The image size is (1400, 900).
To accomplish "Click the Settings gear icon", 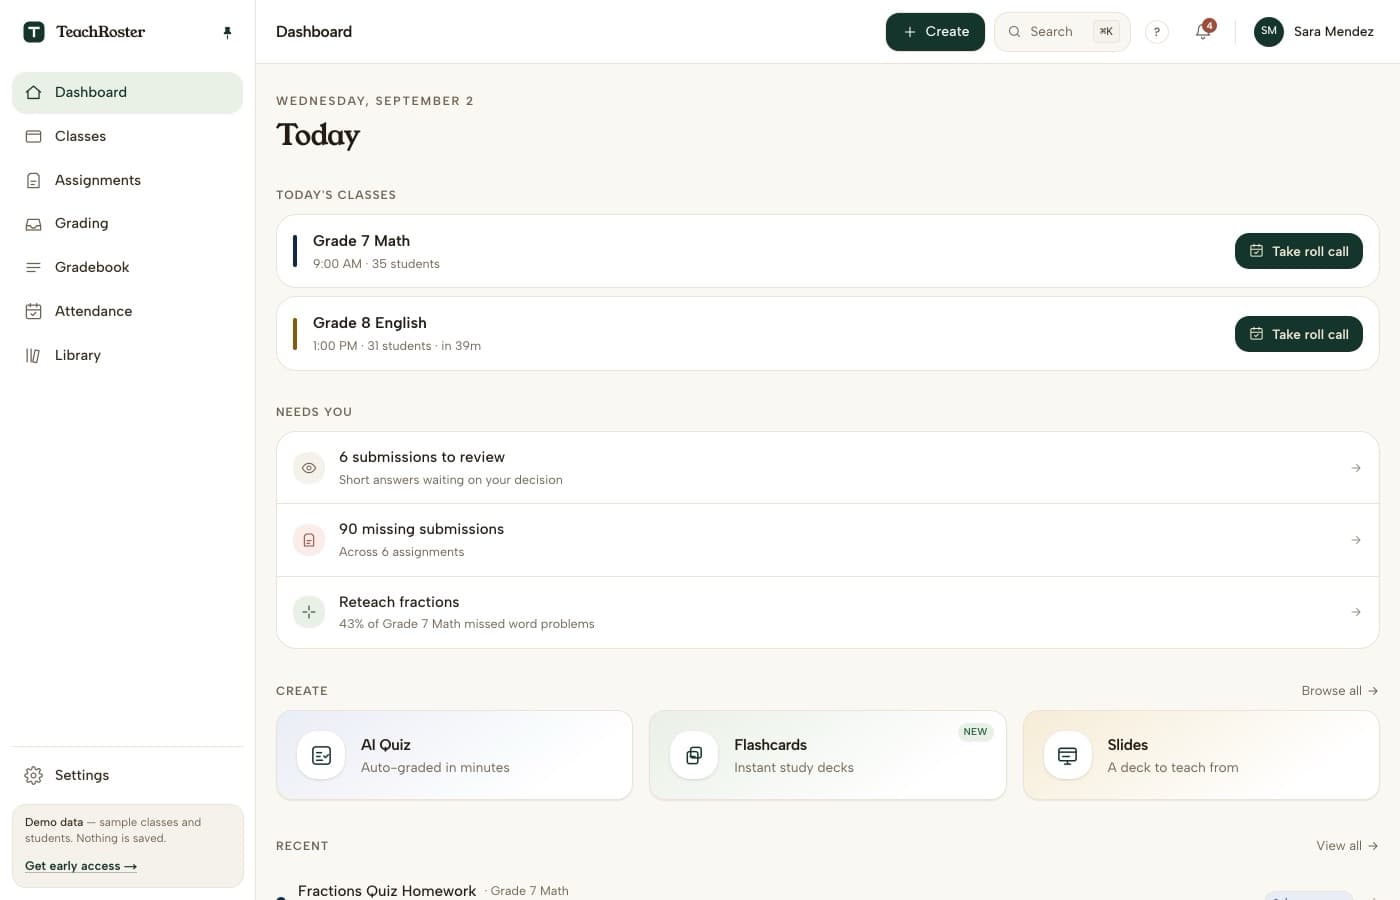I will tap(33, 775).
